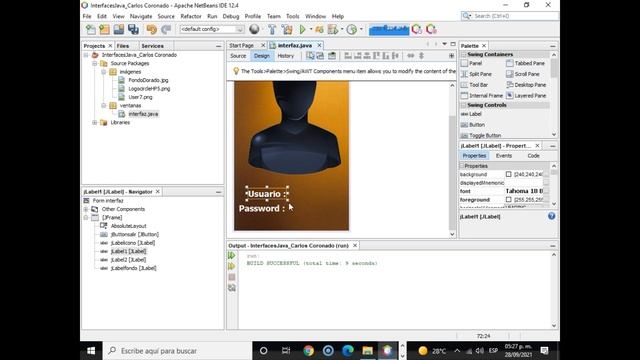Screen dimensions: 640x360
Task: Select FondoDorado.jpg in Projects tree
Action: coord(148,80)
